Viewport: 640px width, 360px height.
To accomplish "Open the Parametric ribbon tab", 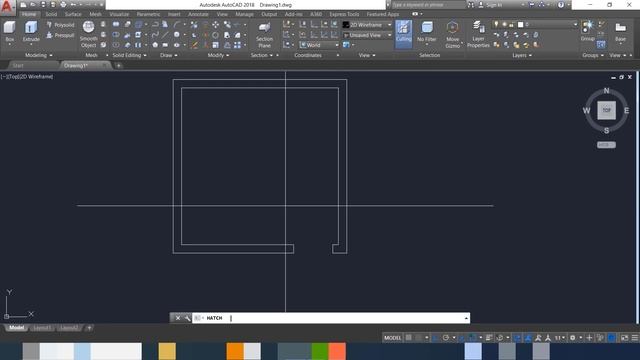I will point(148,14).
